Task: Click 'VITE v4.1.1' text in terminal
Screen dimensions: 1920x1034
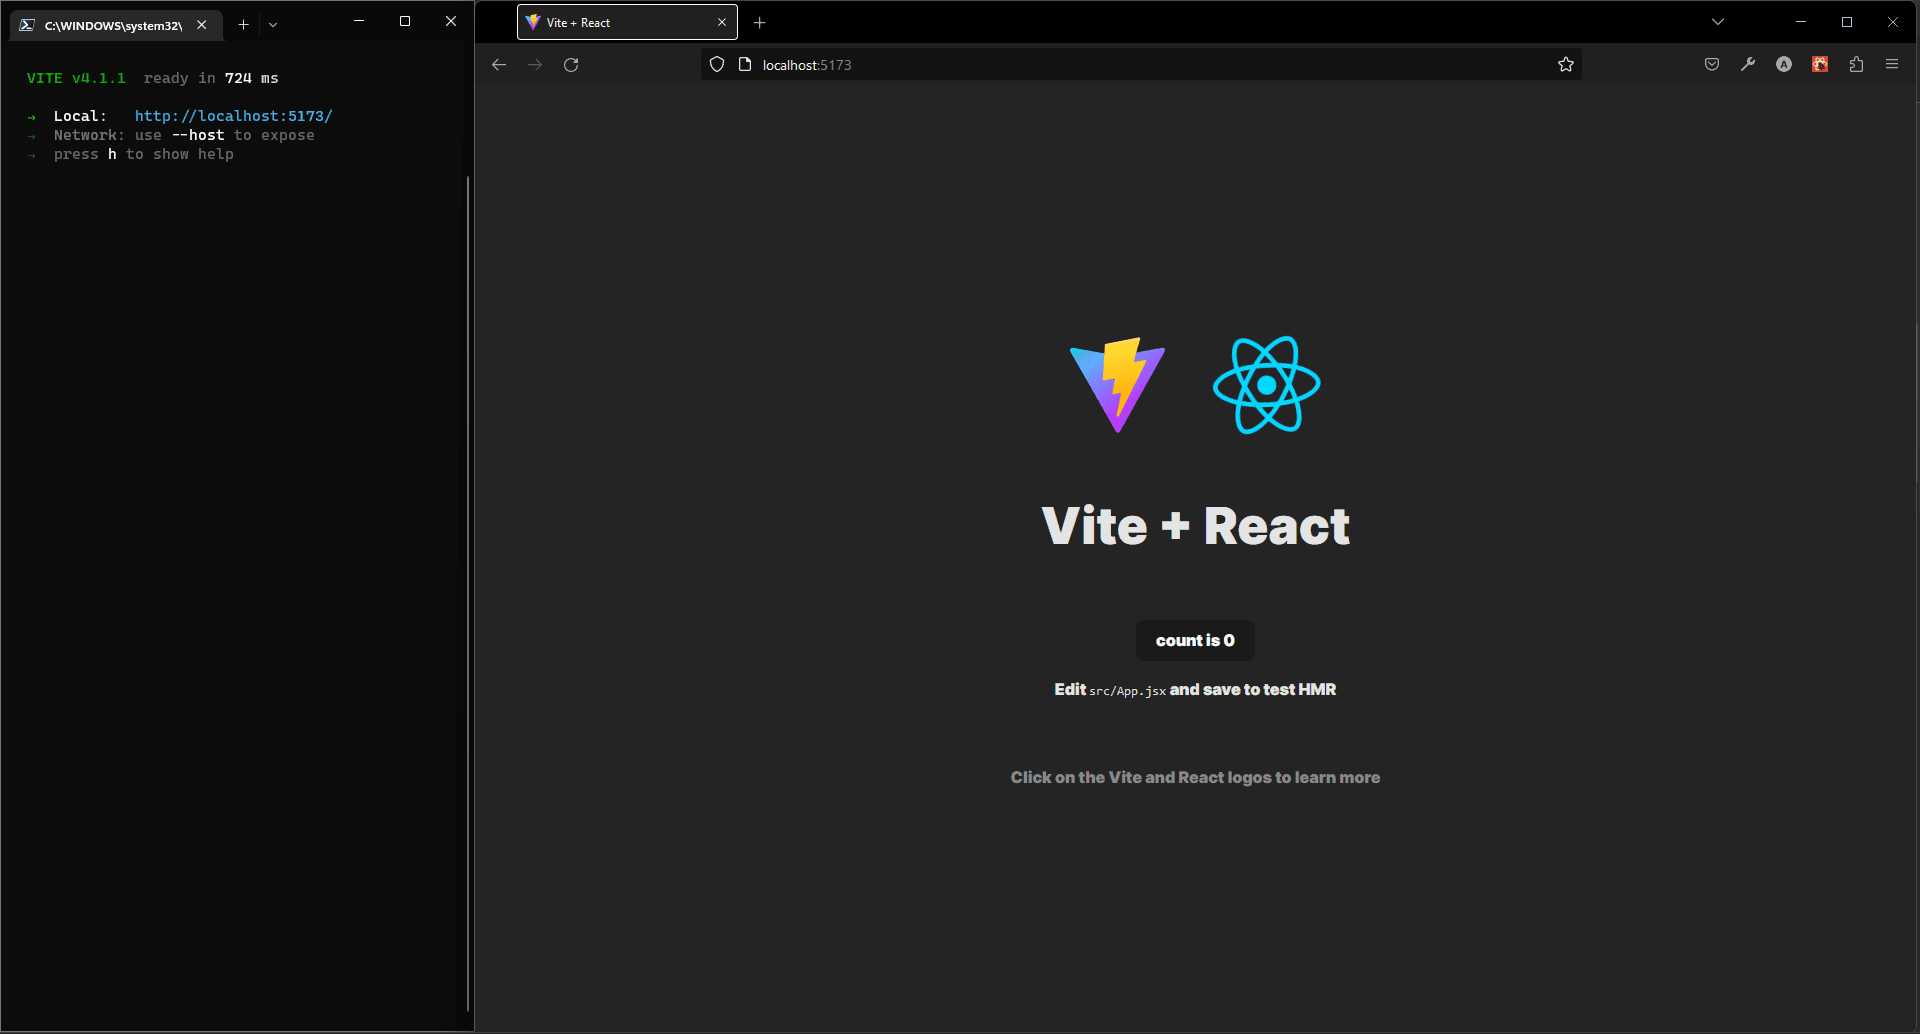Action: 76,78
